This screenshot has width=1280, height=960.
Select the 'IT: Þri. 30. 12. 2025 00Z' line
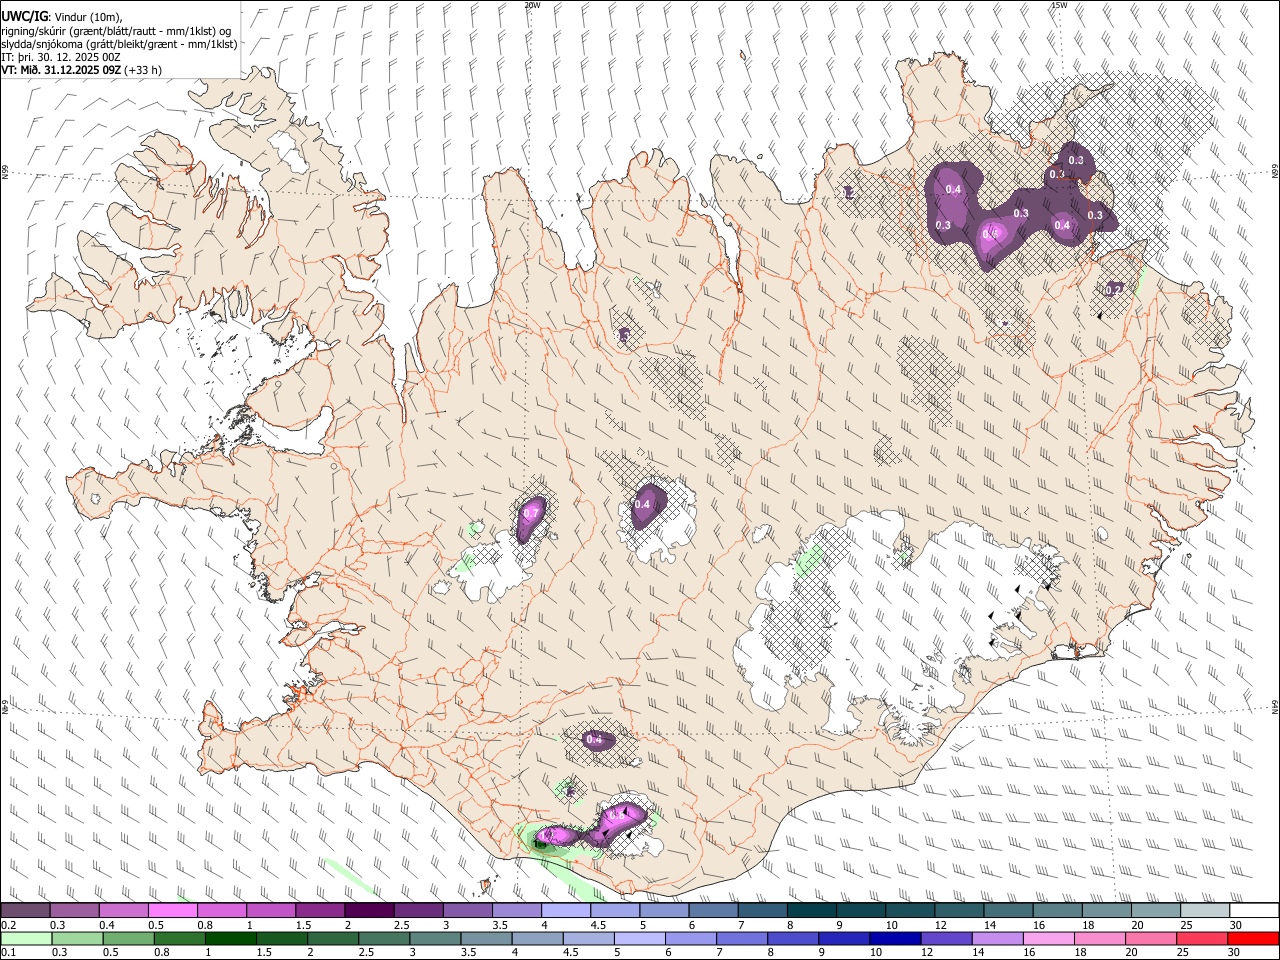[61, 57]
